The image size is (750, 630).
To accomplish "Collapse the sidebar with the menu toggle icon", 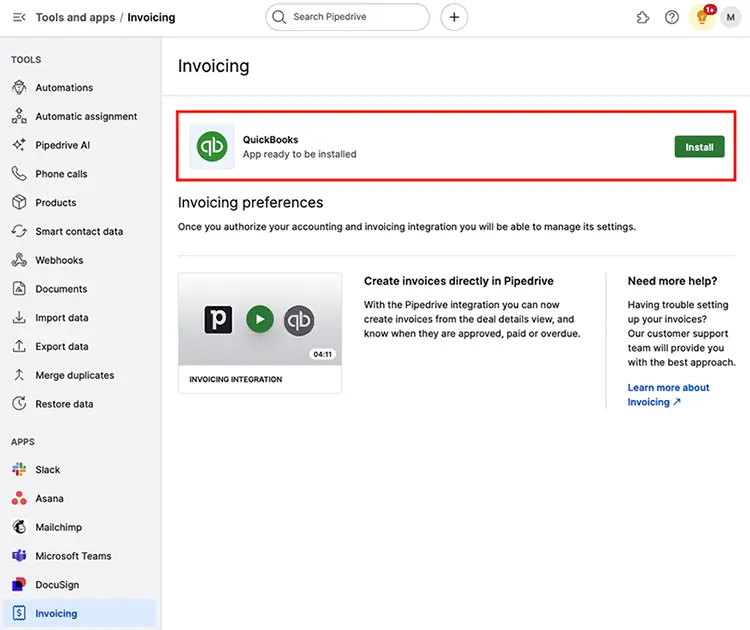I will click(19, 17).
